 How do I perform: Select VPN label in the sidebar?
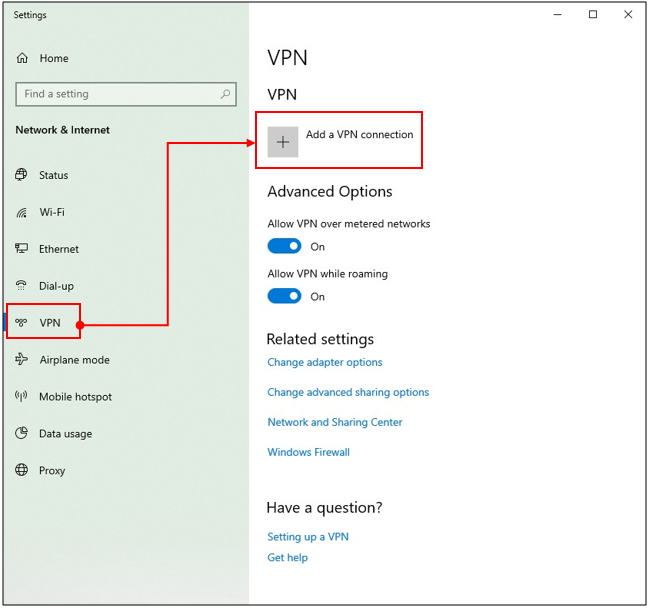[50, 323]
